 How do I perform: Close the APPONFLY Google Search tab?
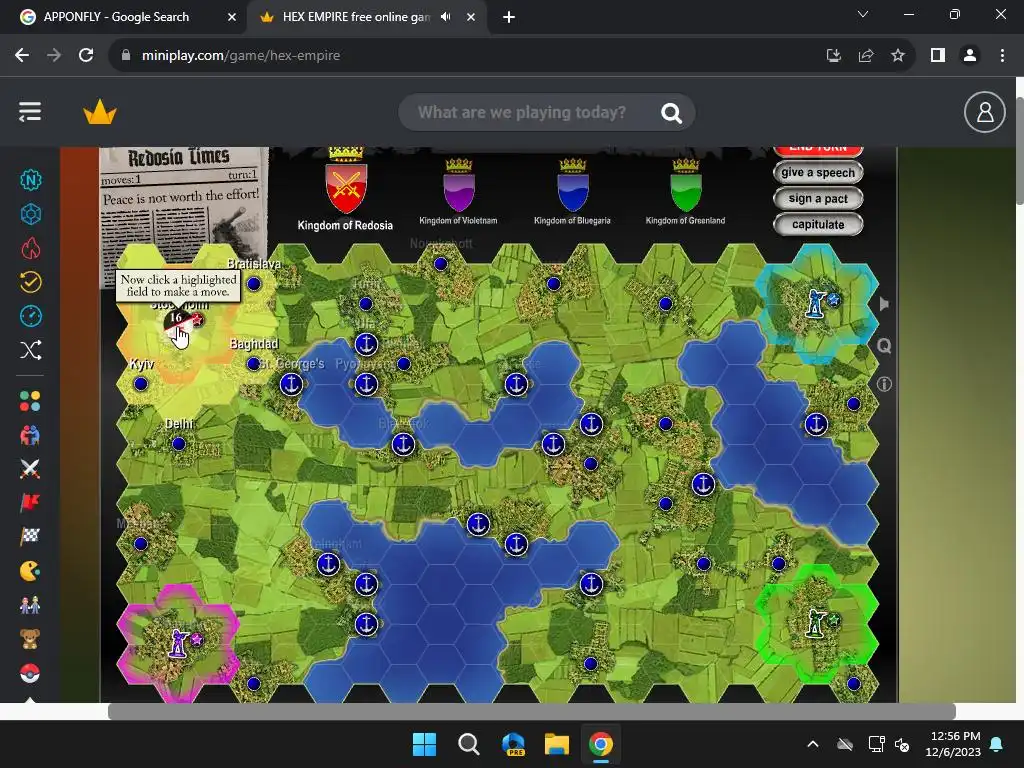[231, 17]
